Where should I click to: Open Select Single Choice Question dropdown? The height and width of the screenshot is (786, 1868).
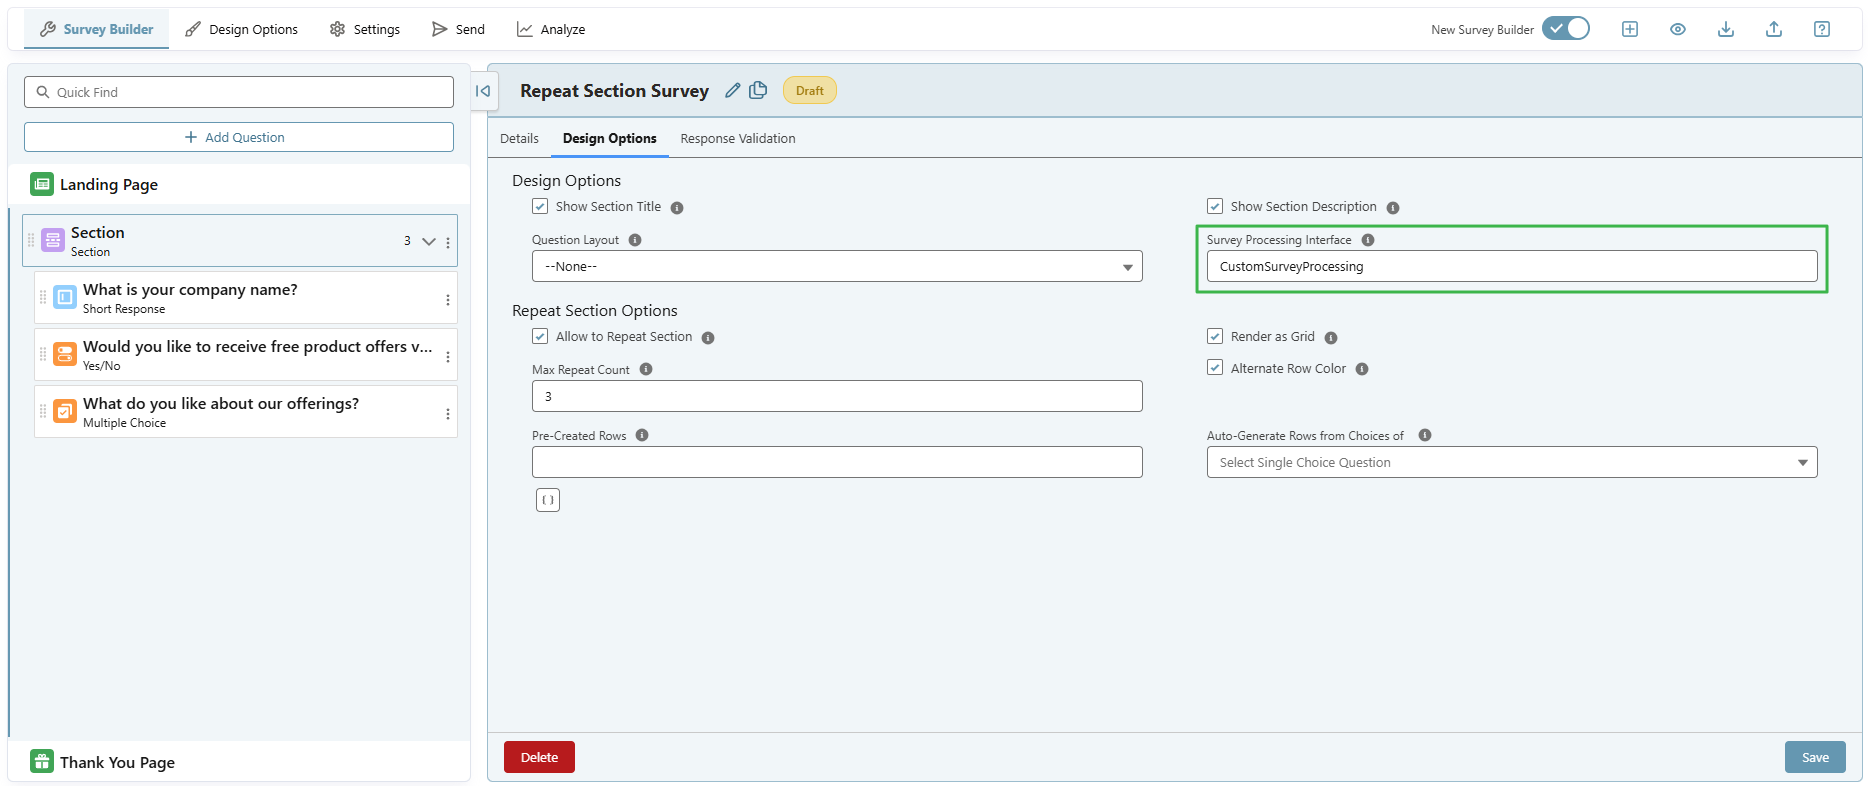click(x=1512, y=462)
